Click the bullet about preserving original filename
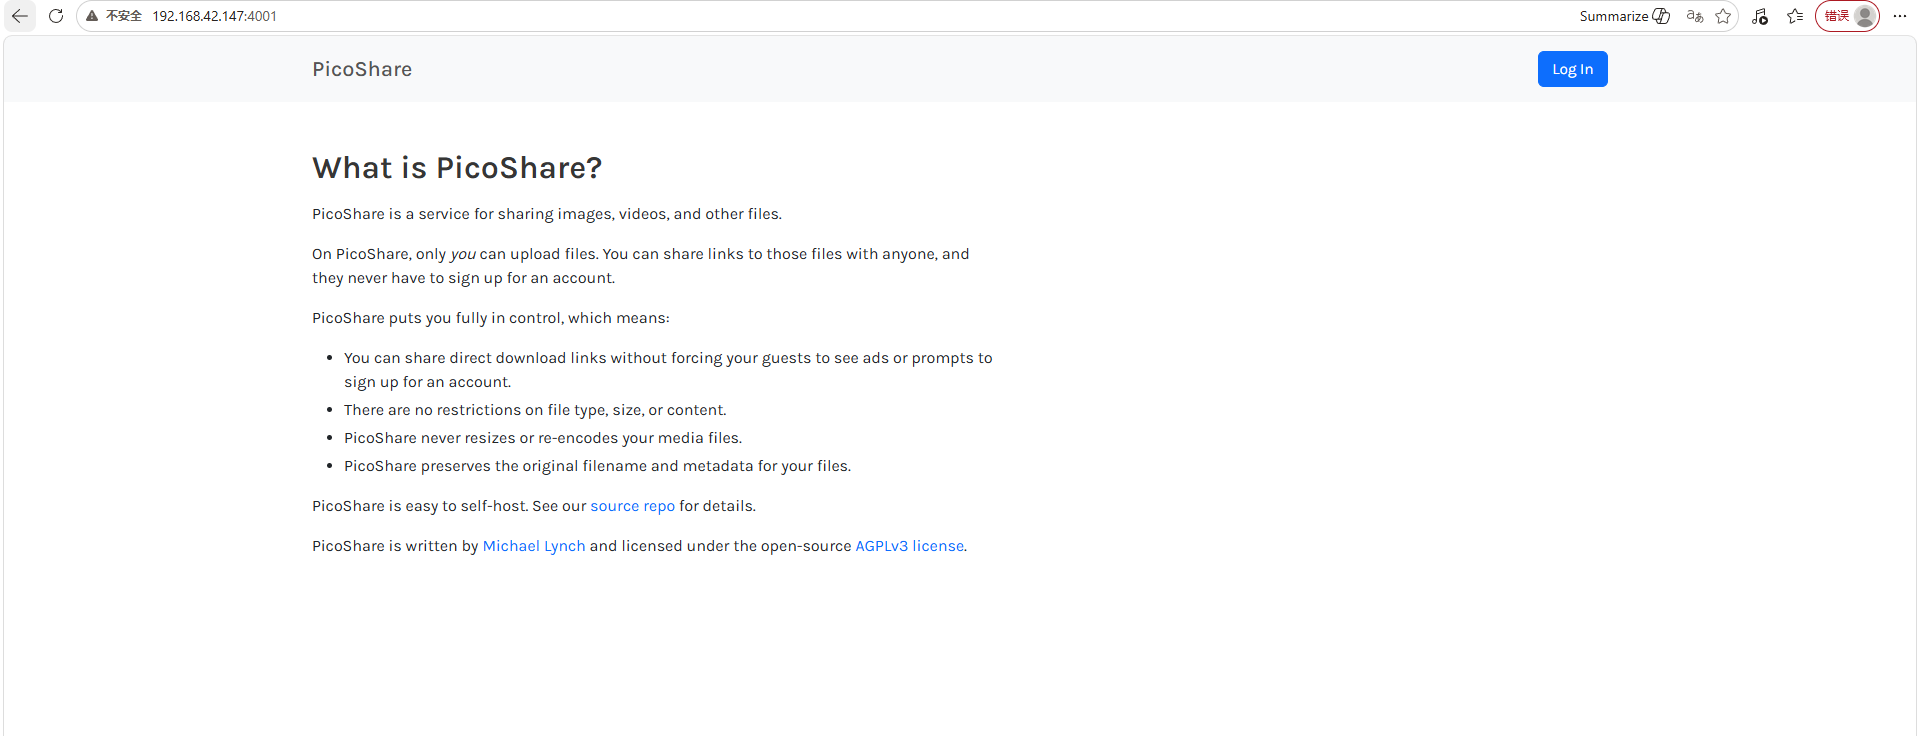Image resolution: width=1919 pixels, height=736 pixels. (x=597, y=466)
